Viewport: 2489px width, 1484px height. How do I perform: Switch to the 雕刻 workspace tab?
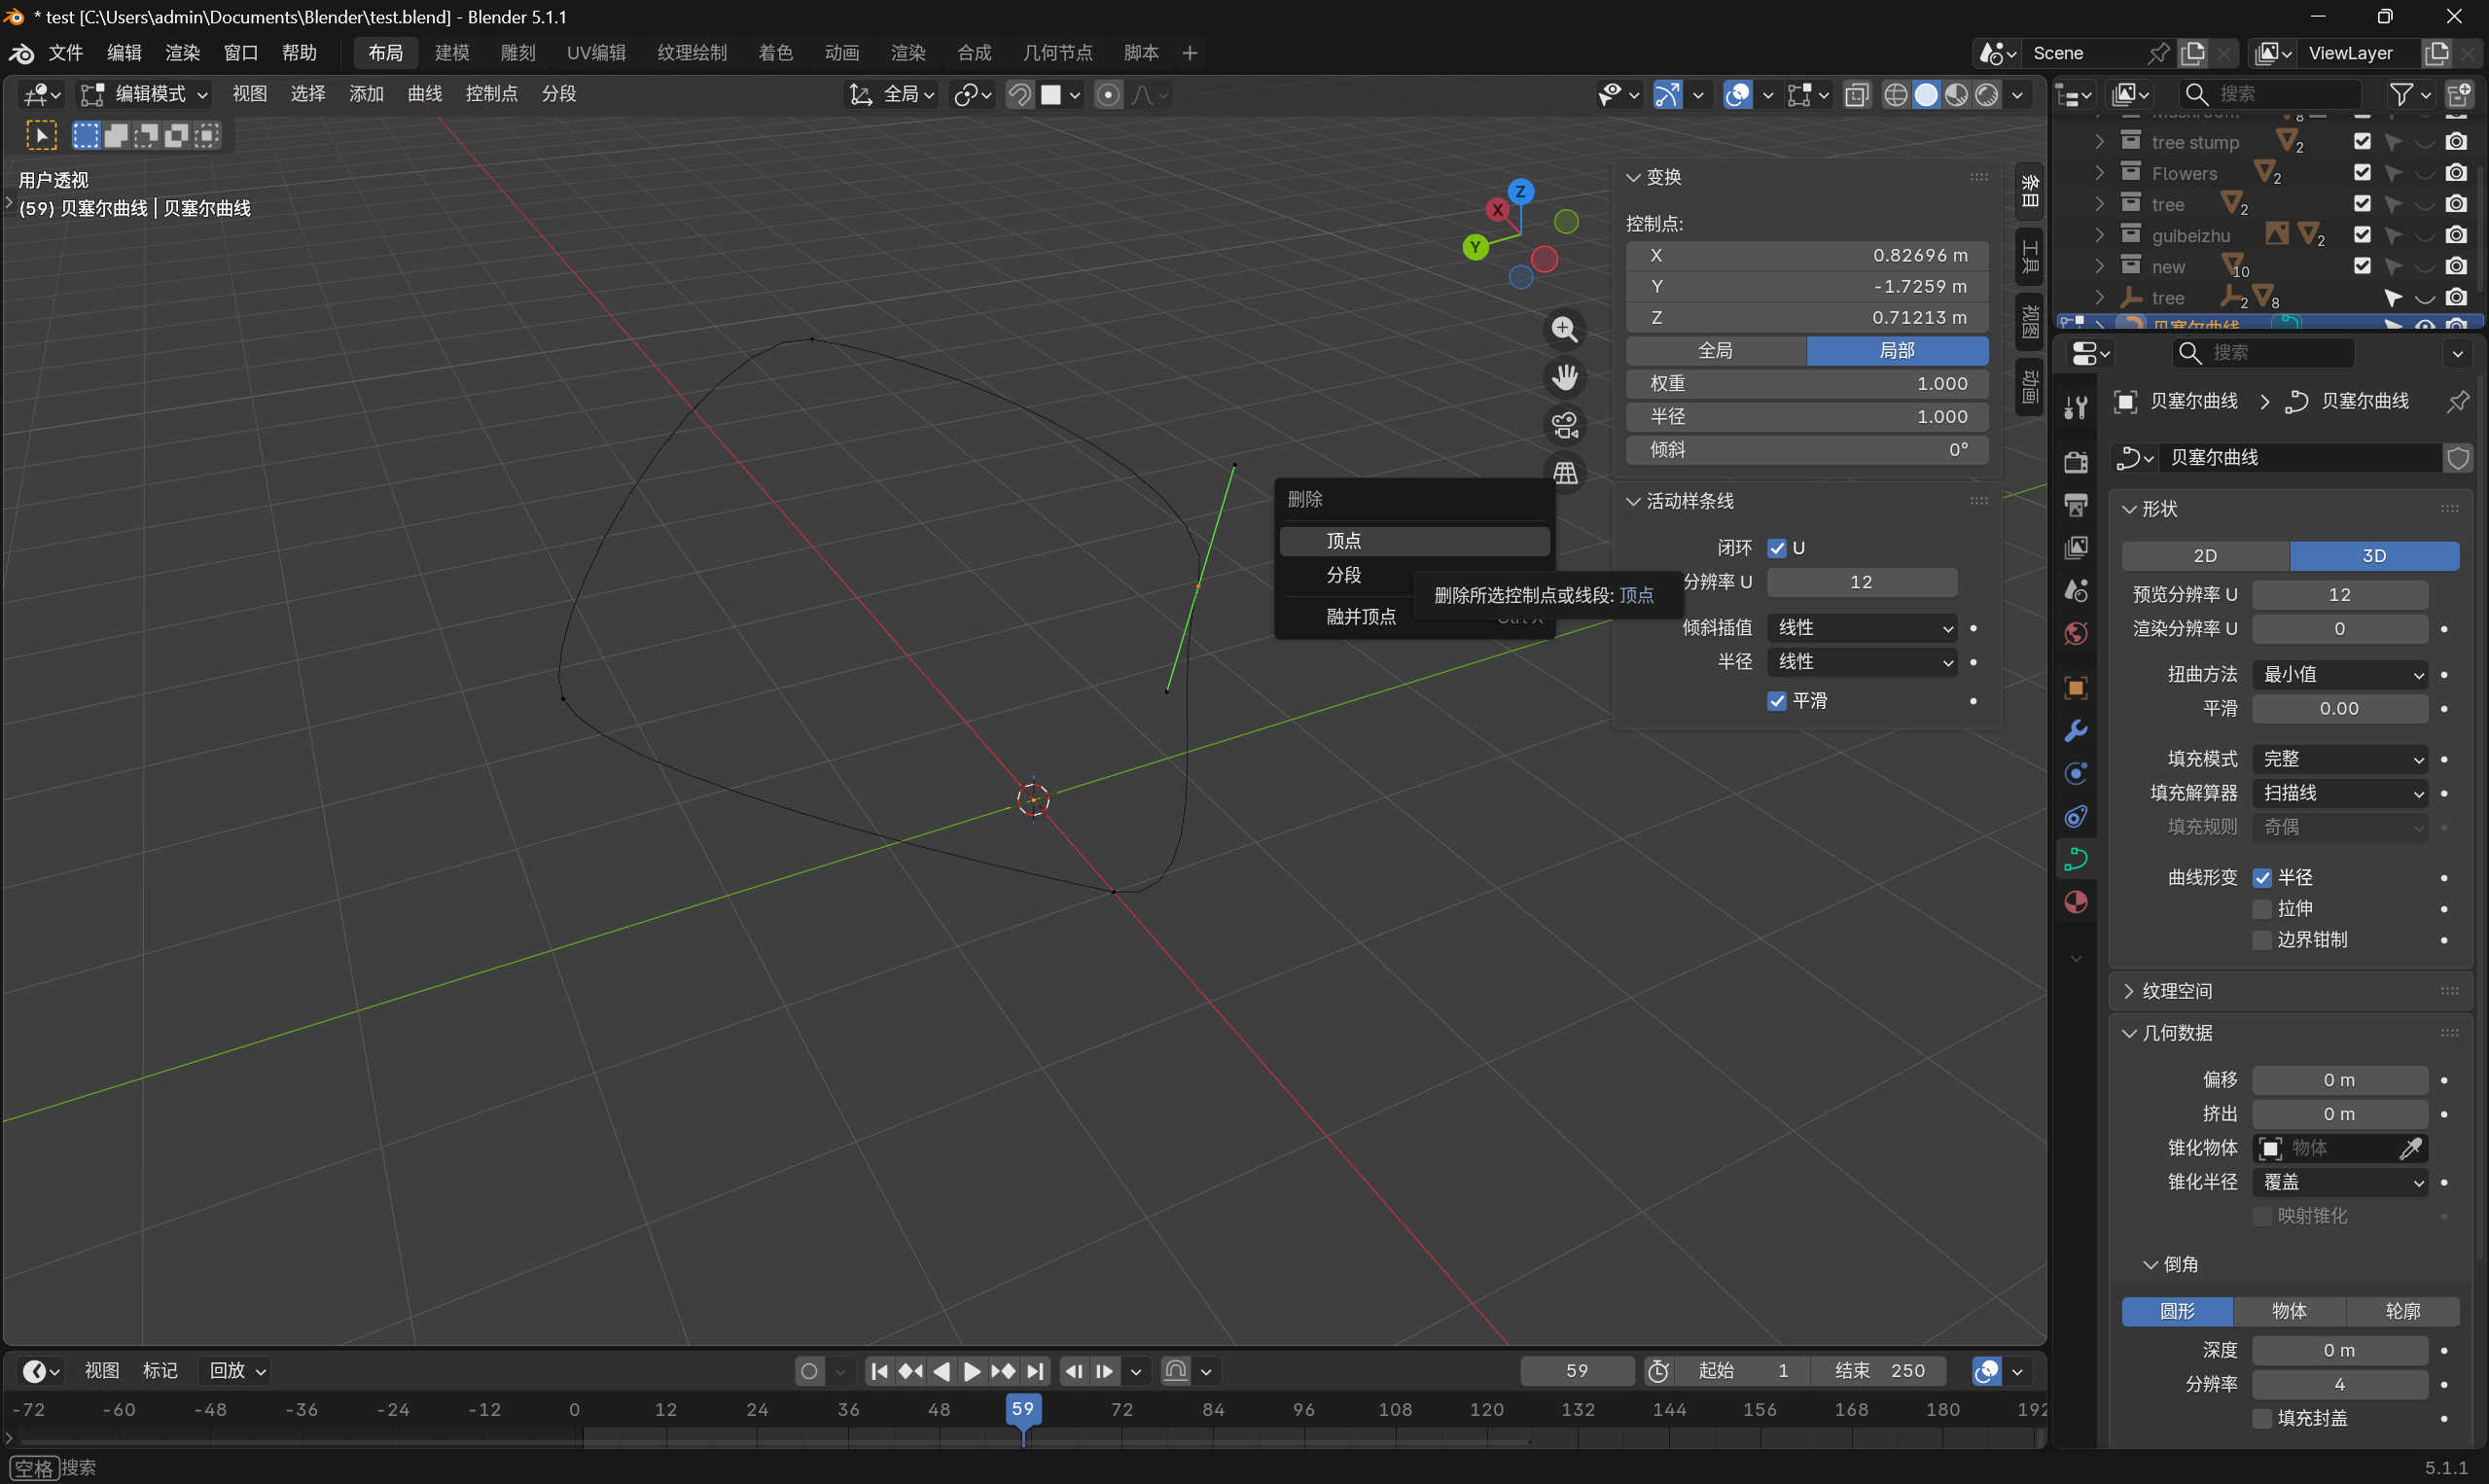pos(518,53)
